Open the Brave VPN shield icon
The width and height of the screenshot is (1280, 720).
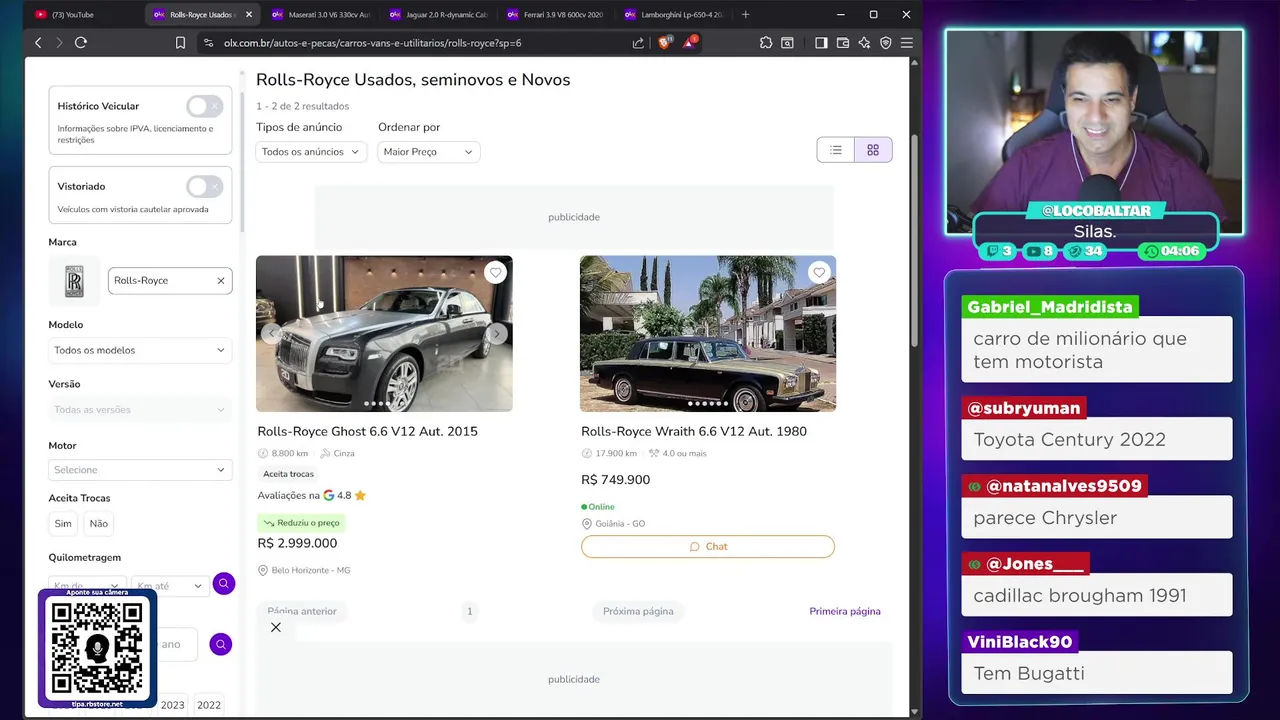885,43
